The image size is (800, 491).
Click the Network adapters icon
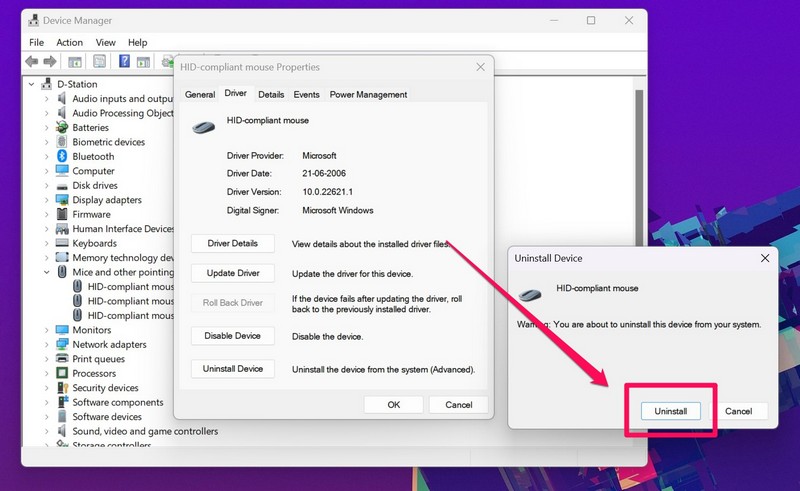coord(62,344)
